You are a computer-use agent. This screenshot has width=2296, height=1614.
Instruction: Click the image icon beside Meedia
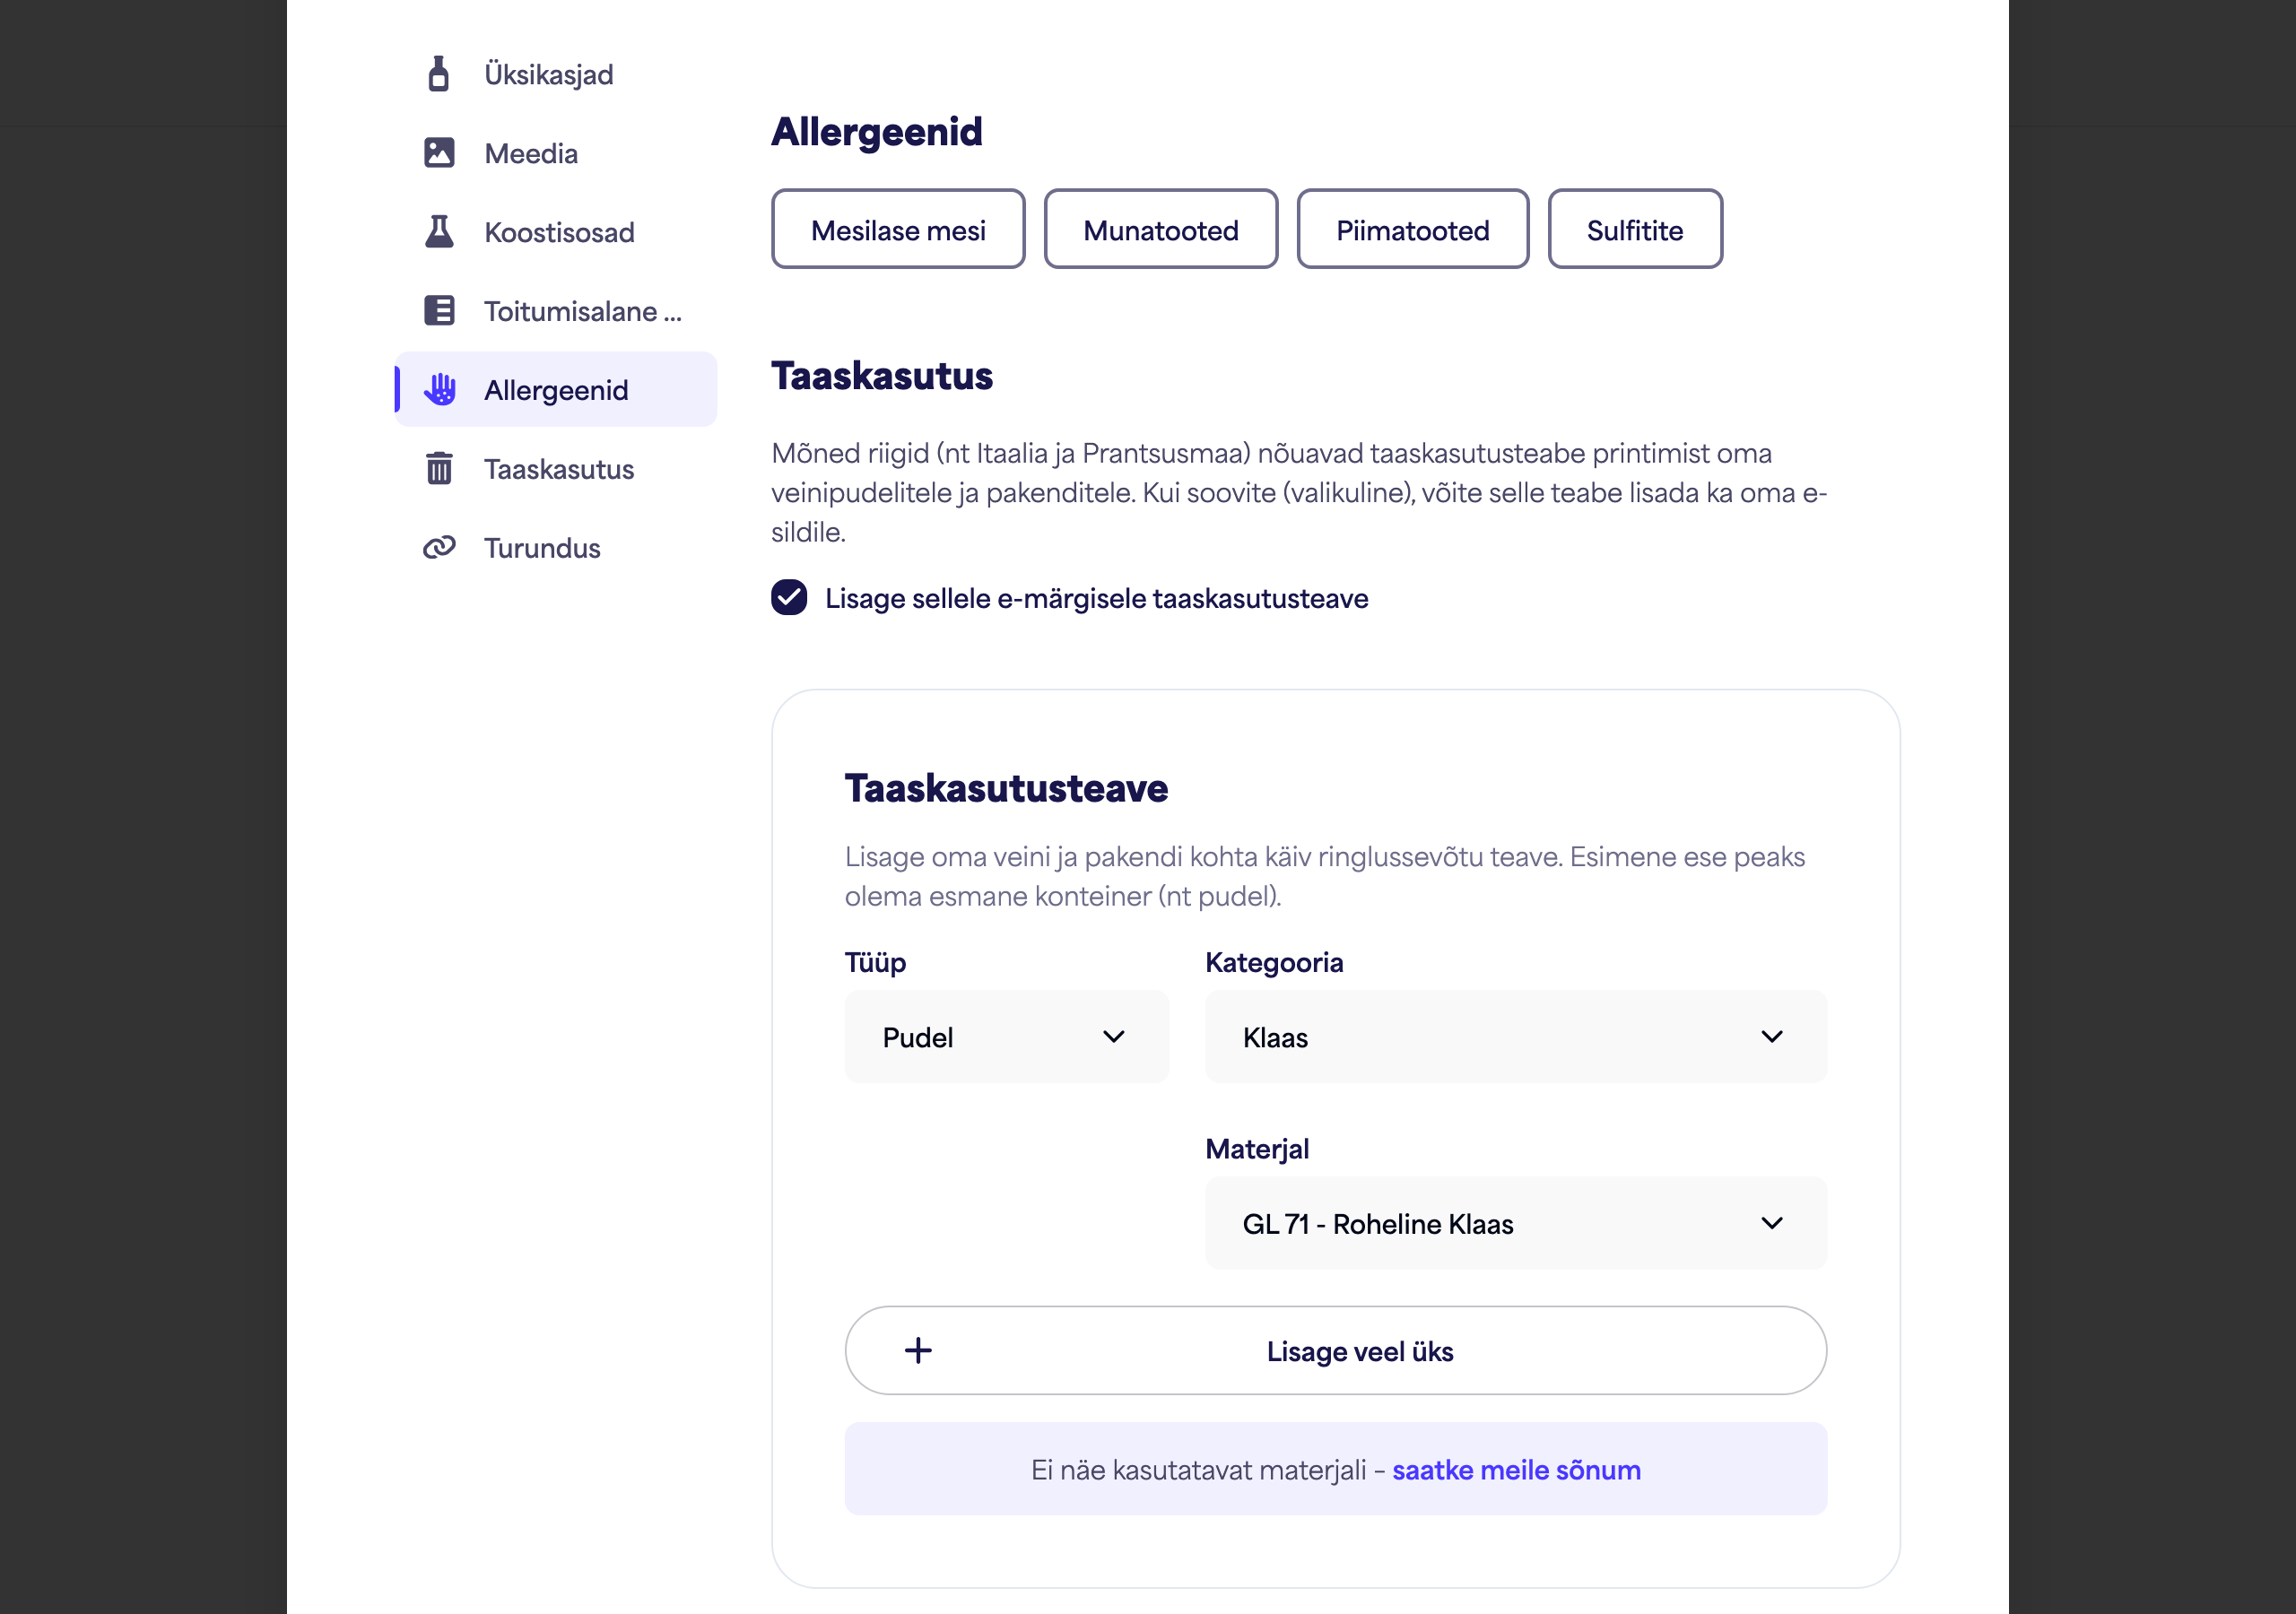point(439,153)
